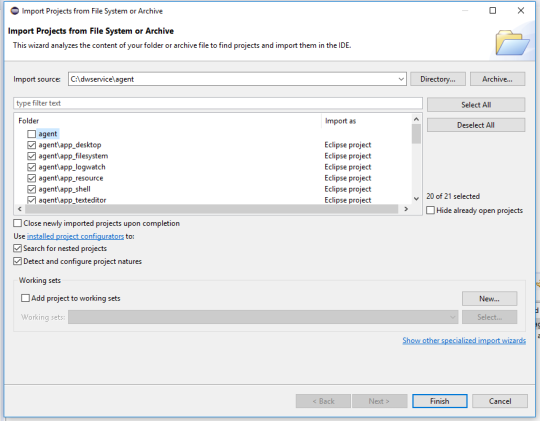
Task: Close the import dialog window
Action: tap(521, 11)
